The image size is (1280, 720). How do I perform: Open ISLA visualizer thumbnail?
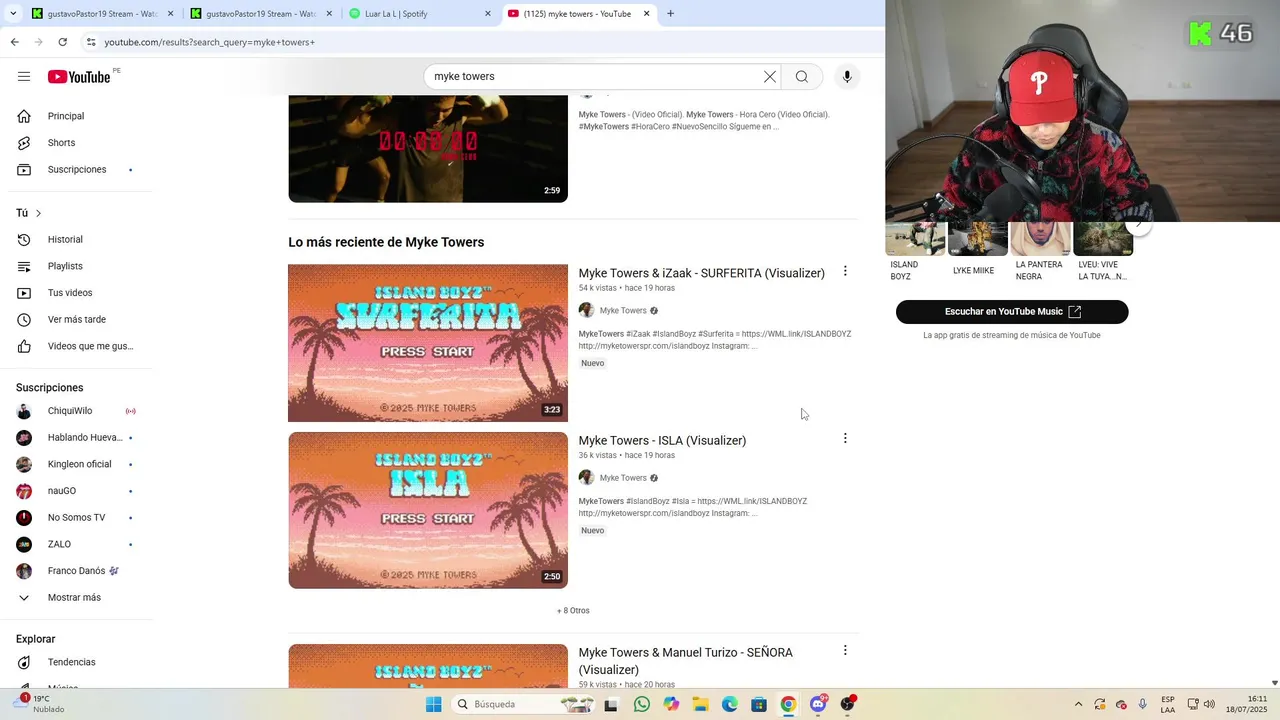pyautogui.click(x=428, y=510)
